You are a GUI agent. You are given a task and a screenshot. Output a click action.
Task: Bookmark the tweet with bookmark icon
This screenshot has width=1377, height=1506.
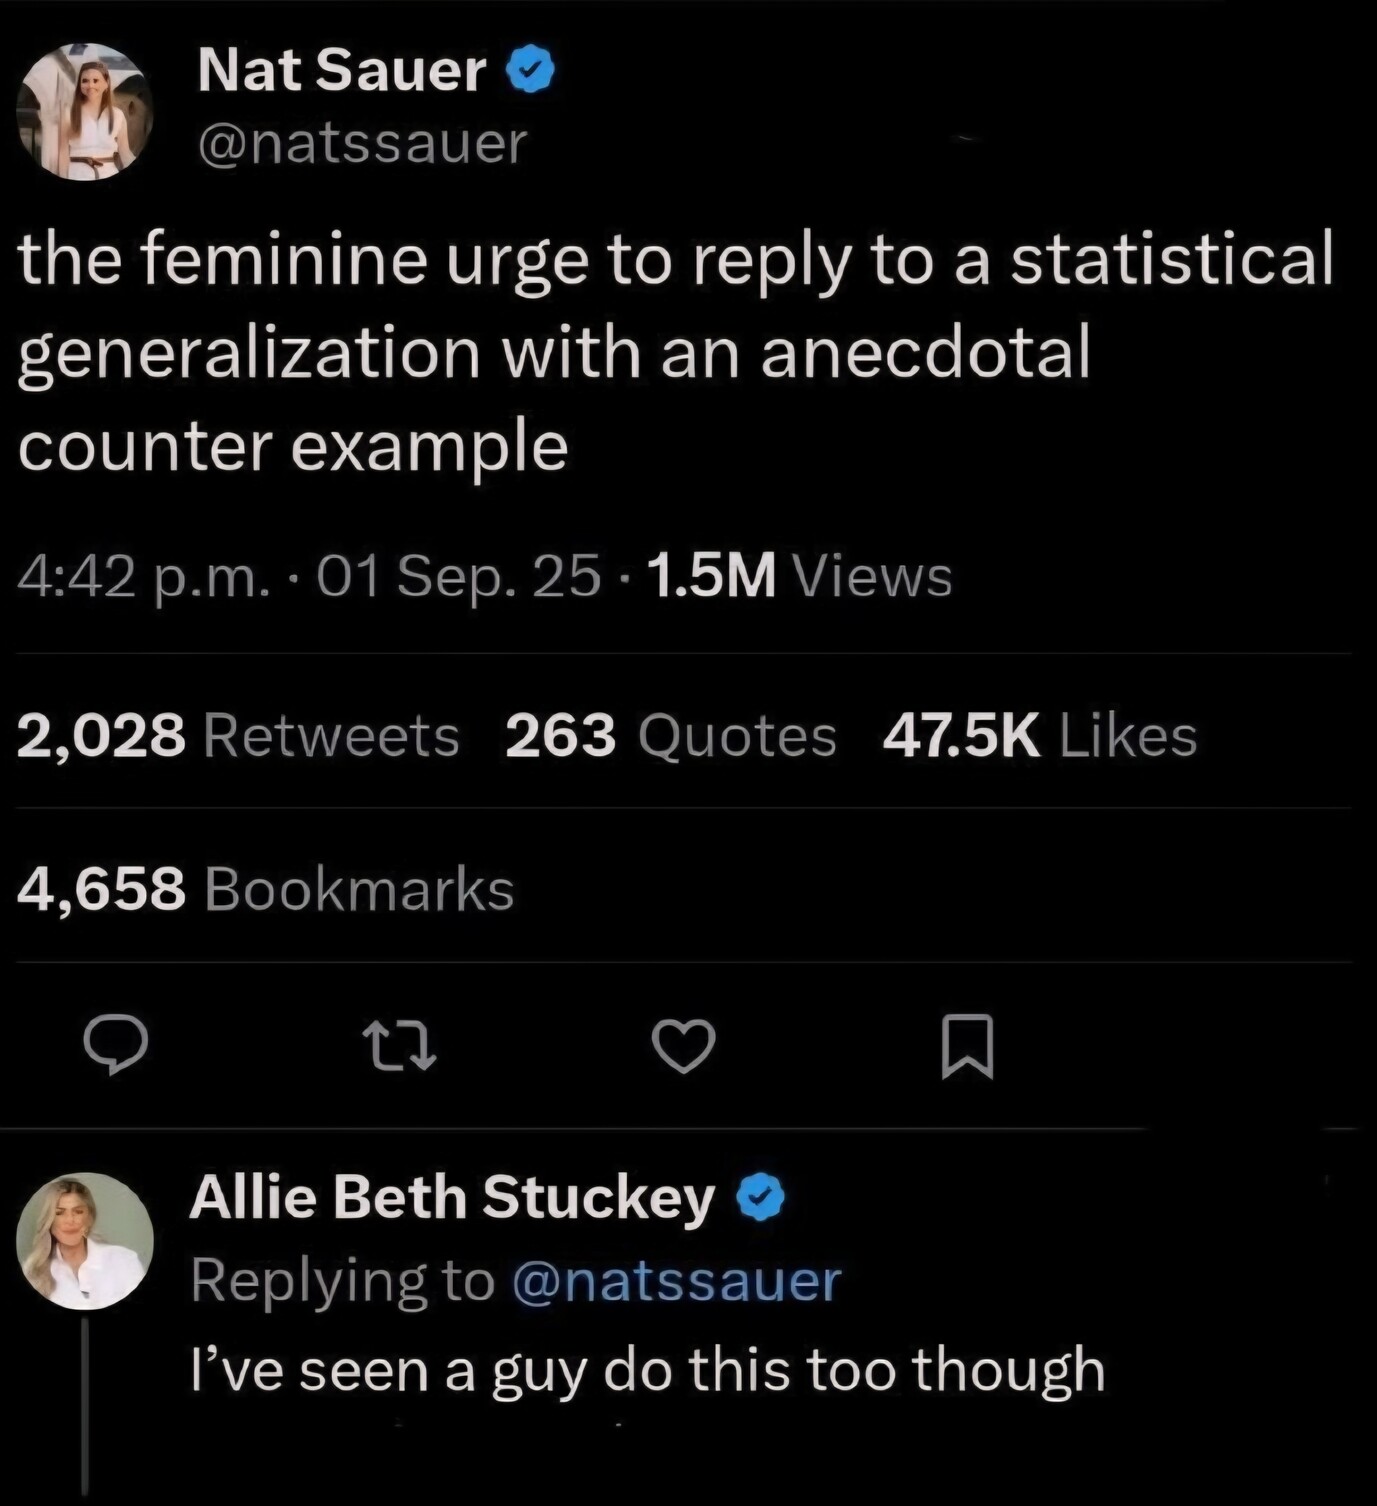pyautogui.click(x=967, y=1046)
